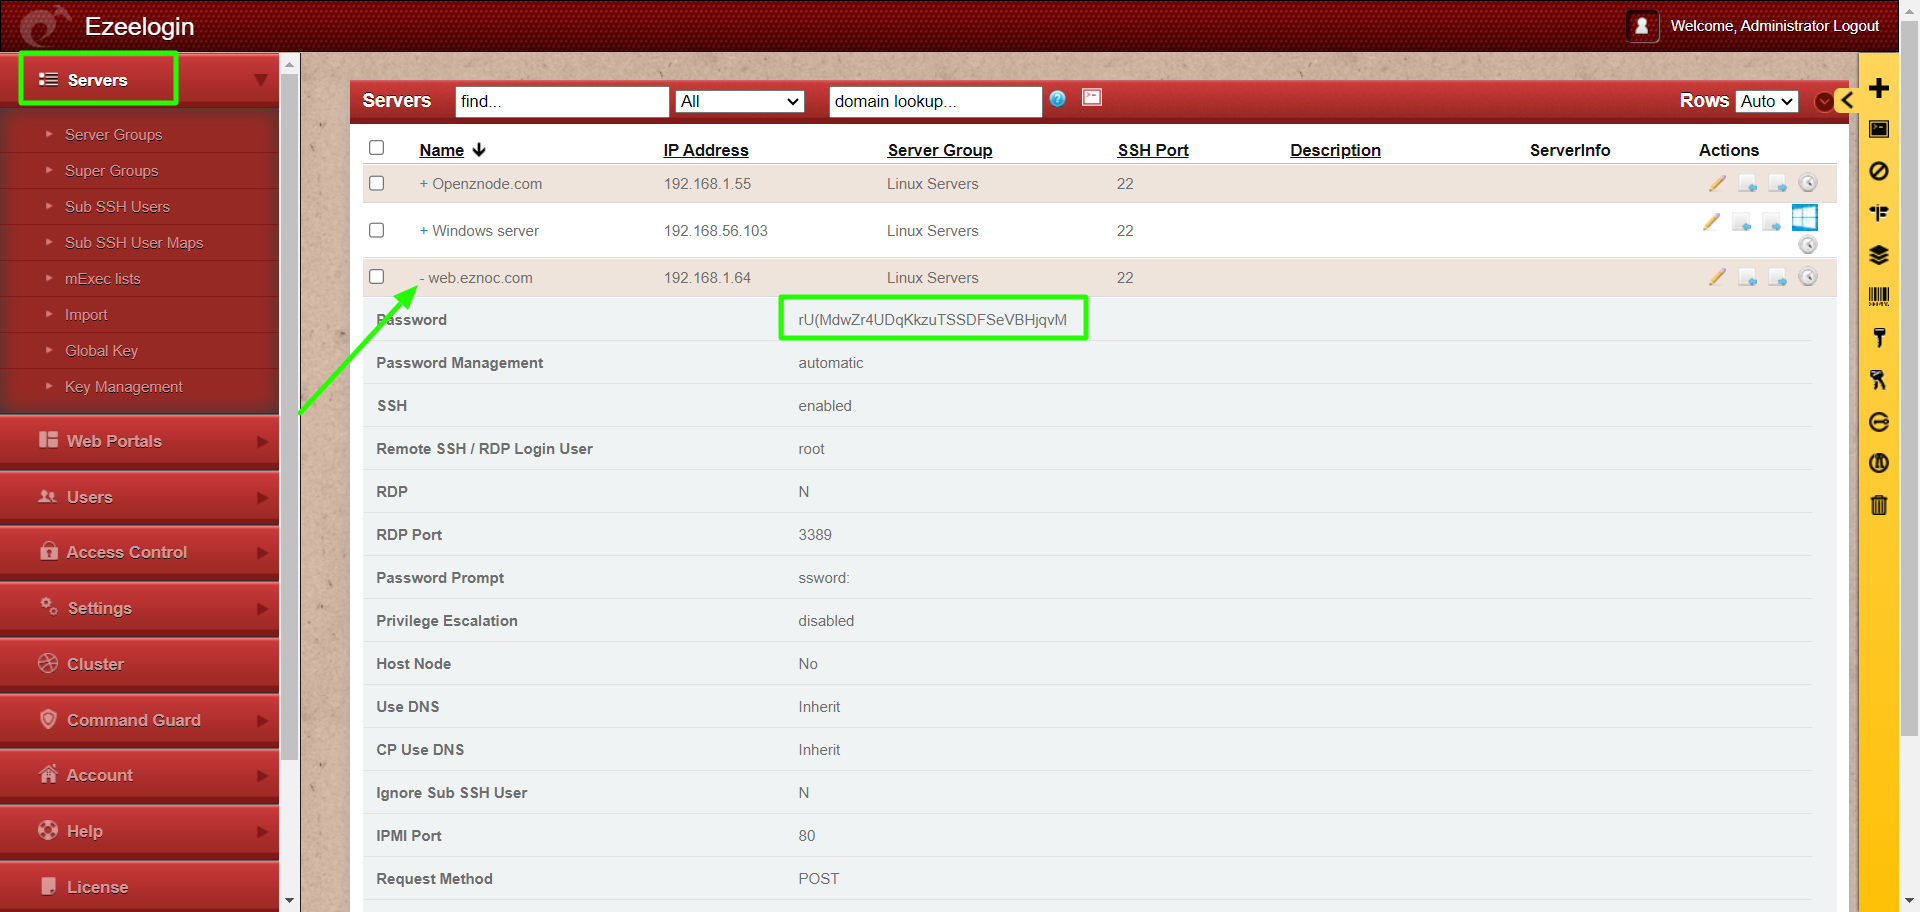Click the clock icon in web.eznoc.com row
This screenshot has width=1920, height=912.
tap(1808, 277)
